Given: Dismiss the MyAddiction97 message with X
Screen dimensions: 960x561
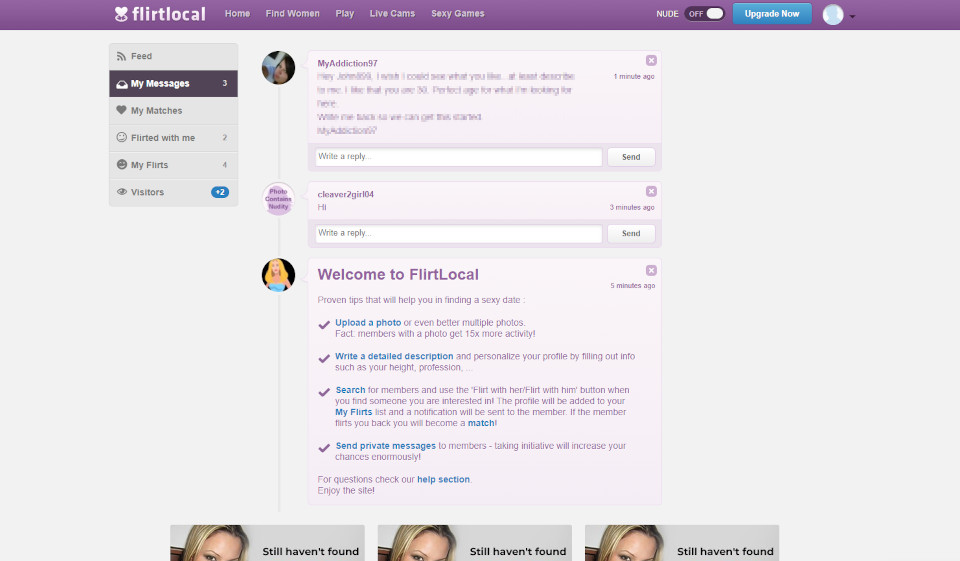Looking at the screenshot, I should tap(651, 60).
